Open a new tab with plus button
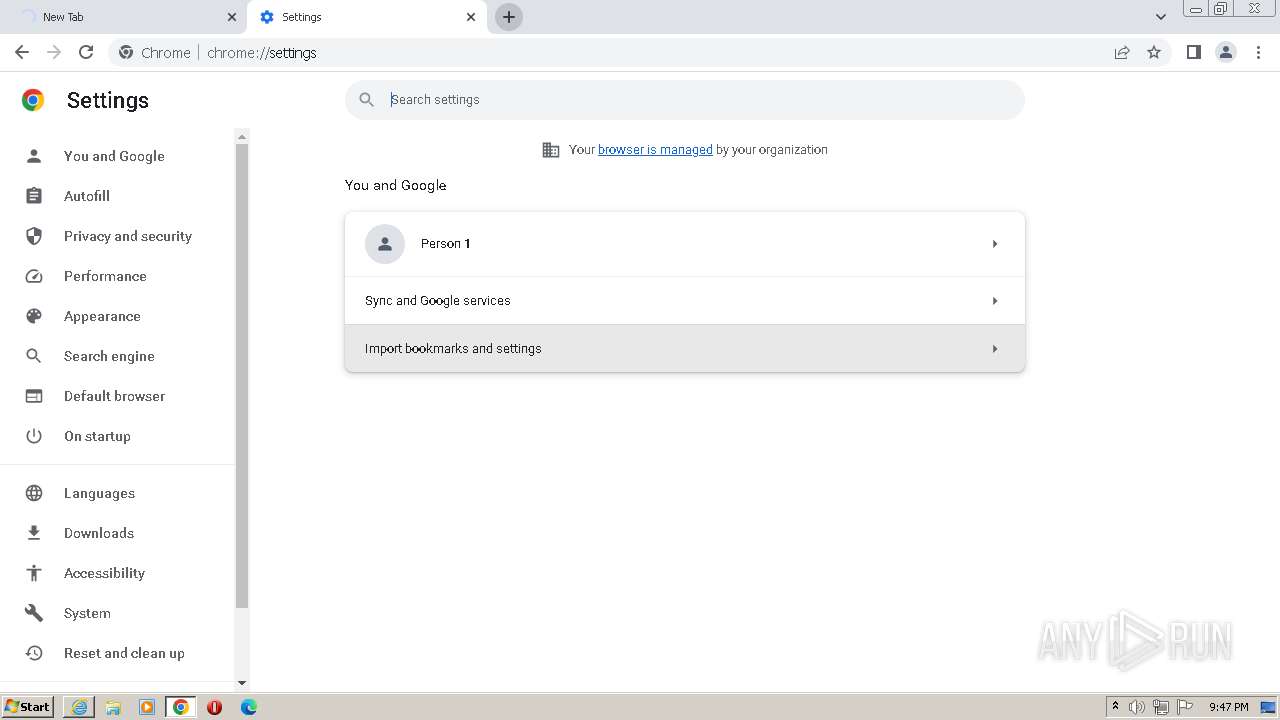This screenshot has height=720, width=1280. (509, 17)
